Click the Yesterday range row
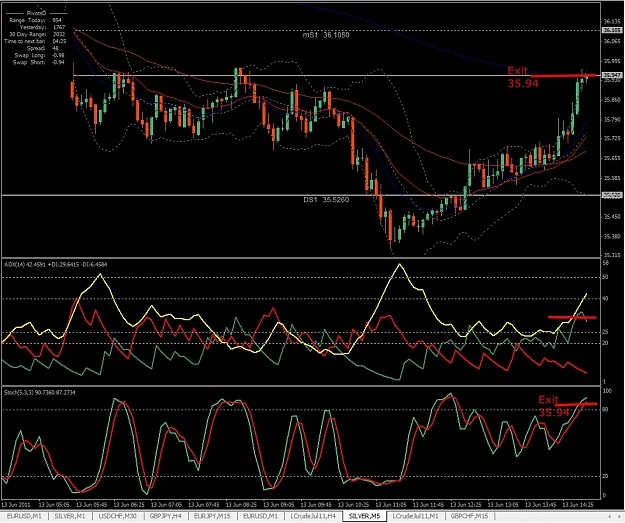Screen dimensions: 625x523 point(42,27)
